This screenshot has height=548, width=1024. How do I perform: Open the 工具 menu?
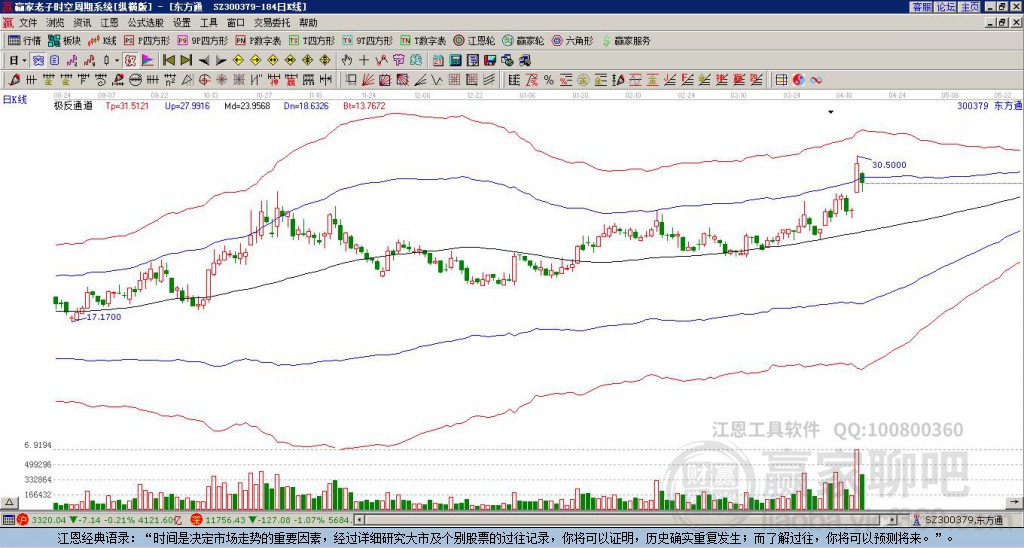tap(209, 23)
